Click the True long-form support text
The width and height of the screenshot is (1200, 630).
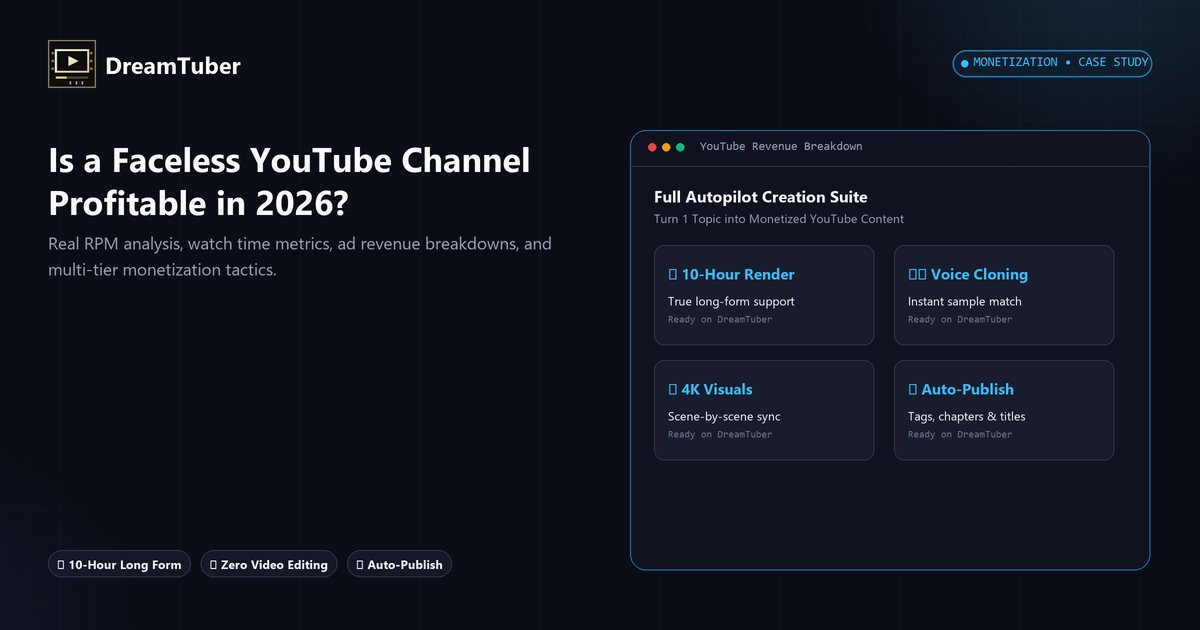click(731, 301)
